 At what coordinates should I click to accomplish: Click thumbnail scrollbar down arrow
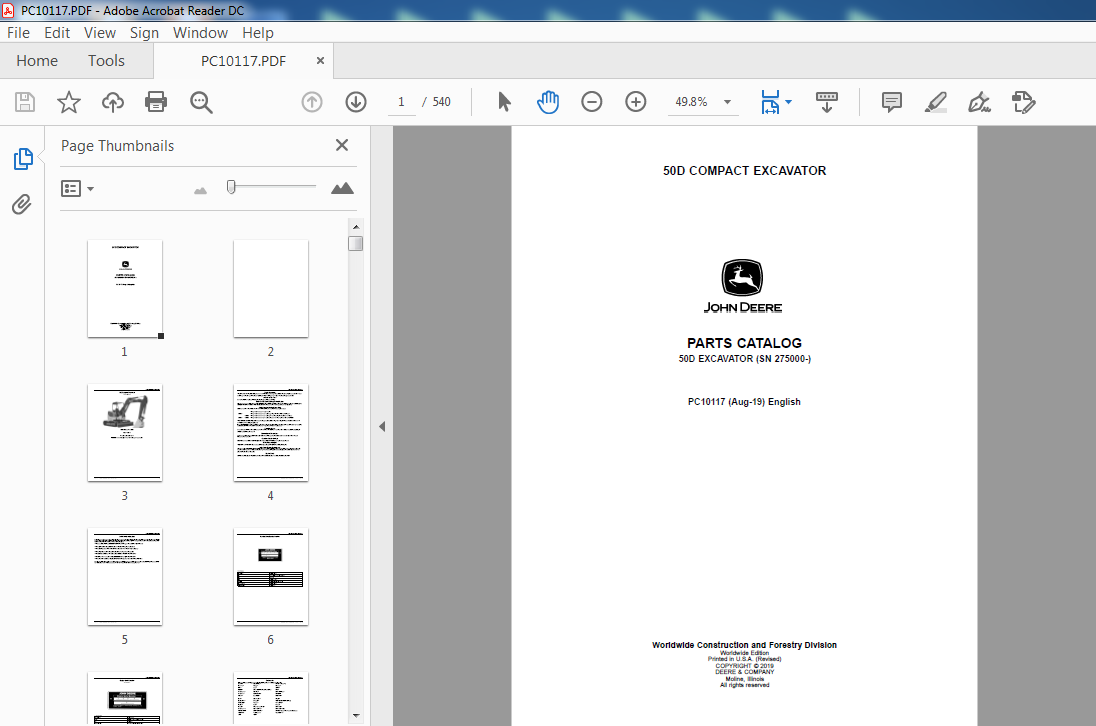pos(356,716)
